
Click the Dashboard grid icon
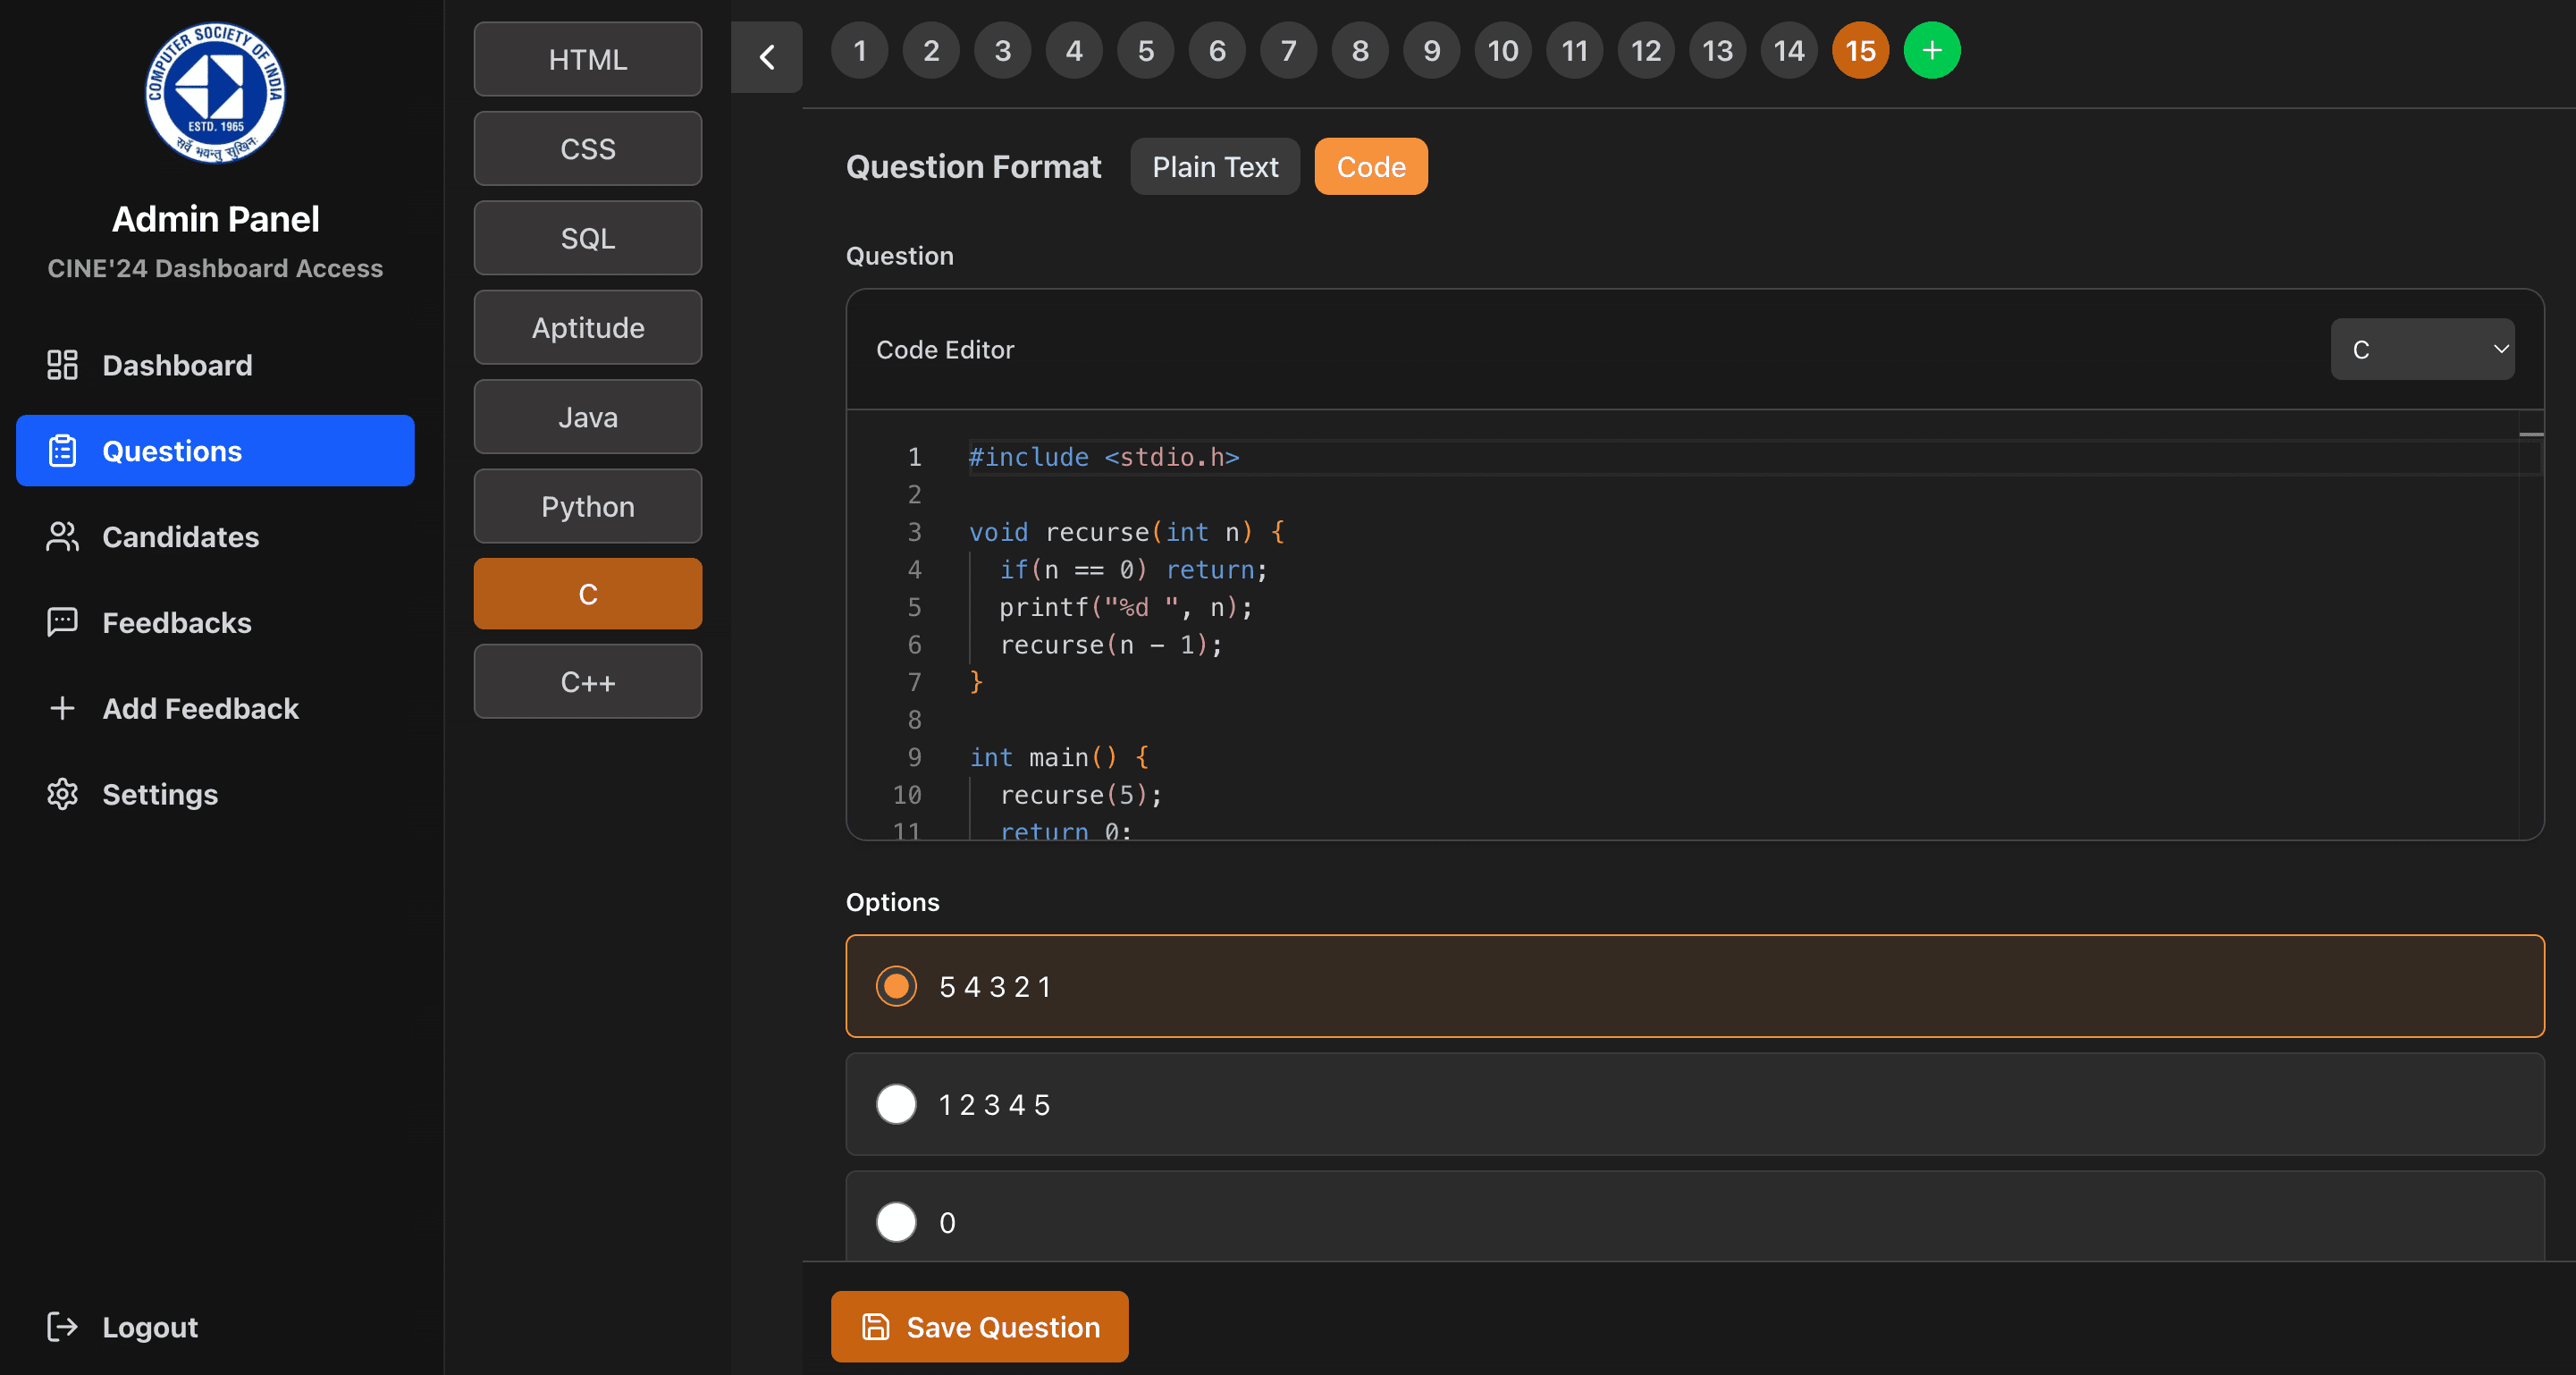(x=62, y=365)
